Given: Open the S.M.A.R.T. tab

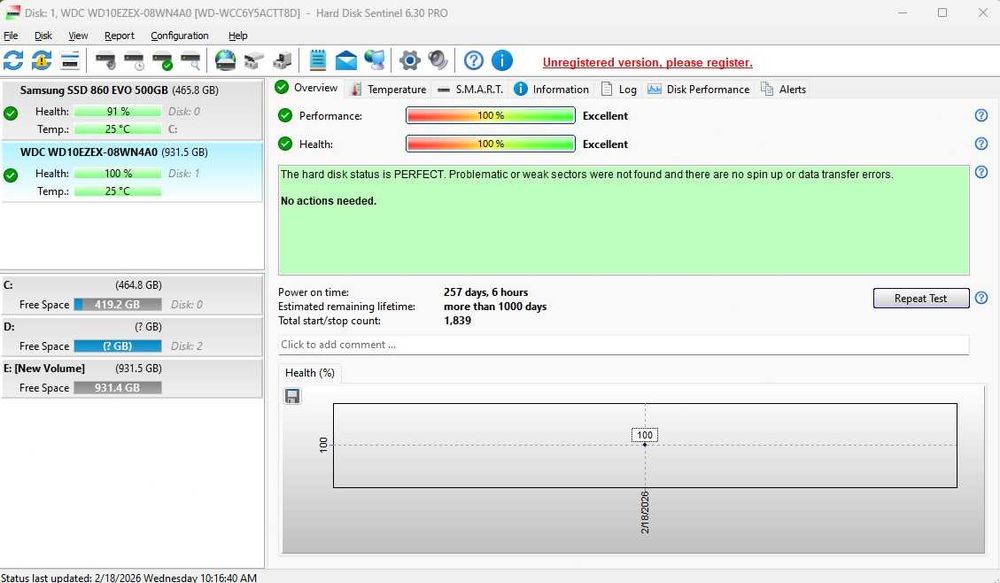Looking at the screenshot, I should [471, 89].
